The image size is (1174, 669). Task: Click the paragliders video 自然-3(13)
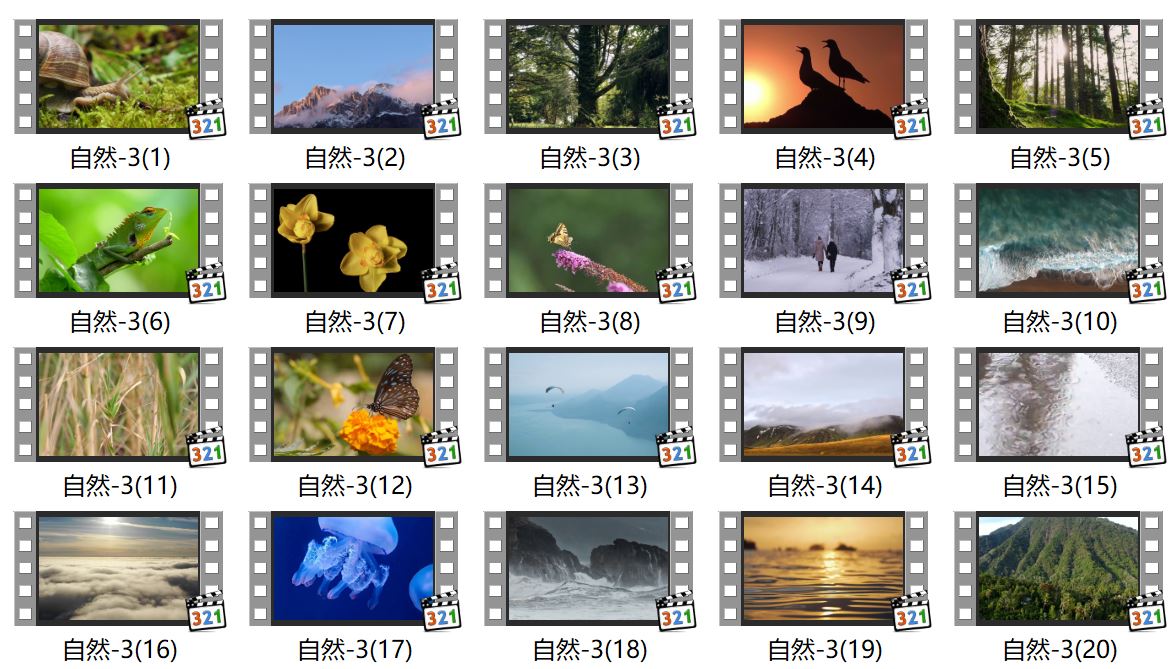(588, 404)
